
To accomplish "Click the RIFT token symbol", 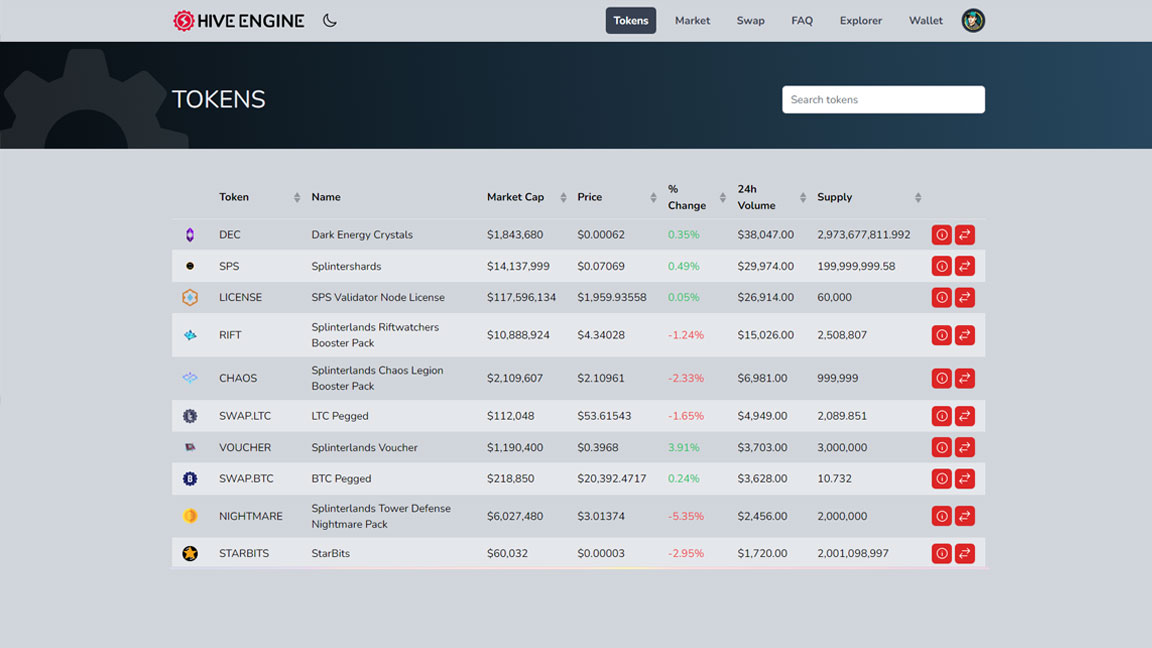I will click(230, 335).
